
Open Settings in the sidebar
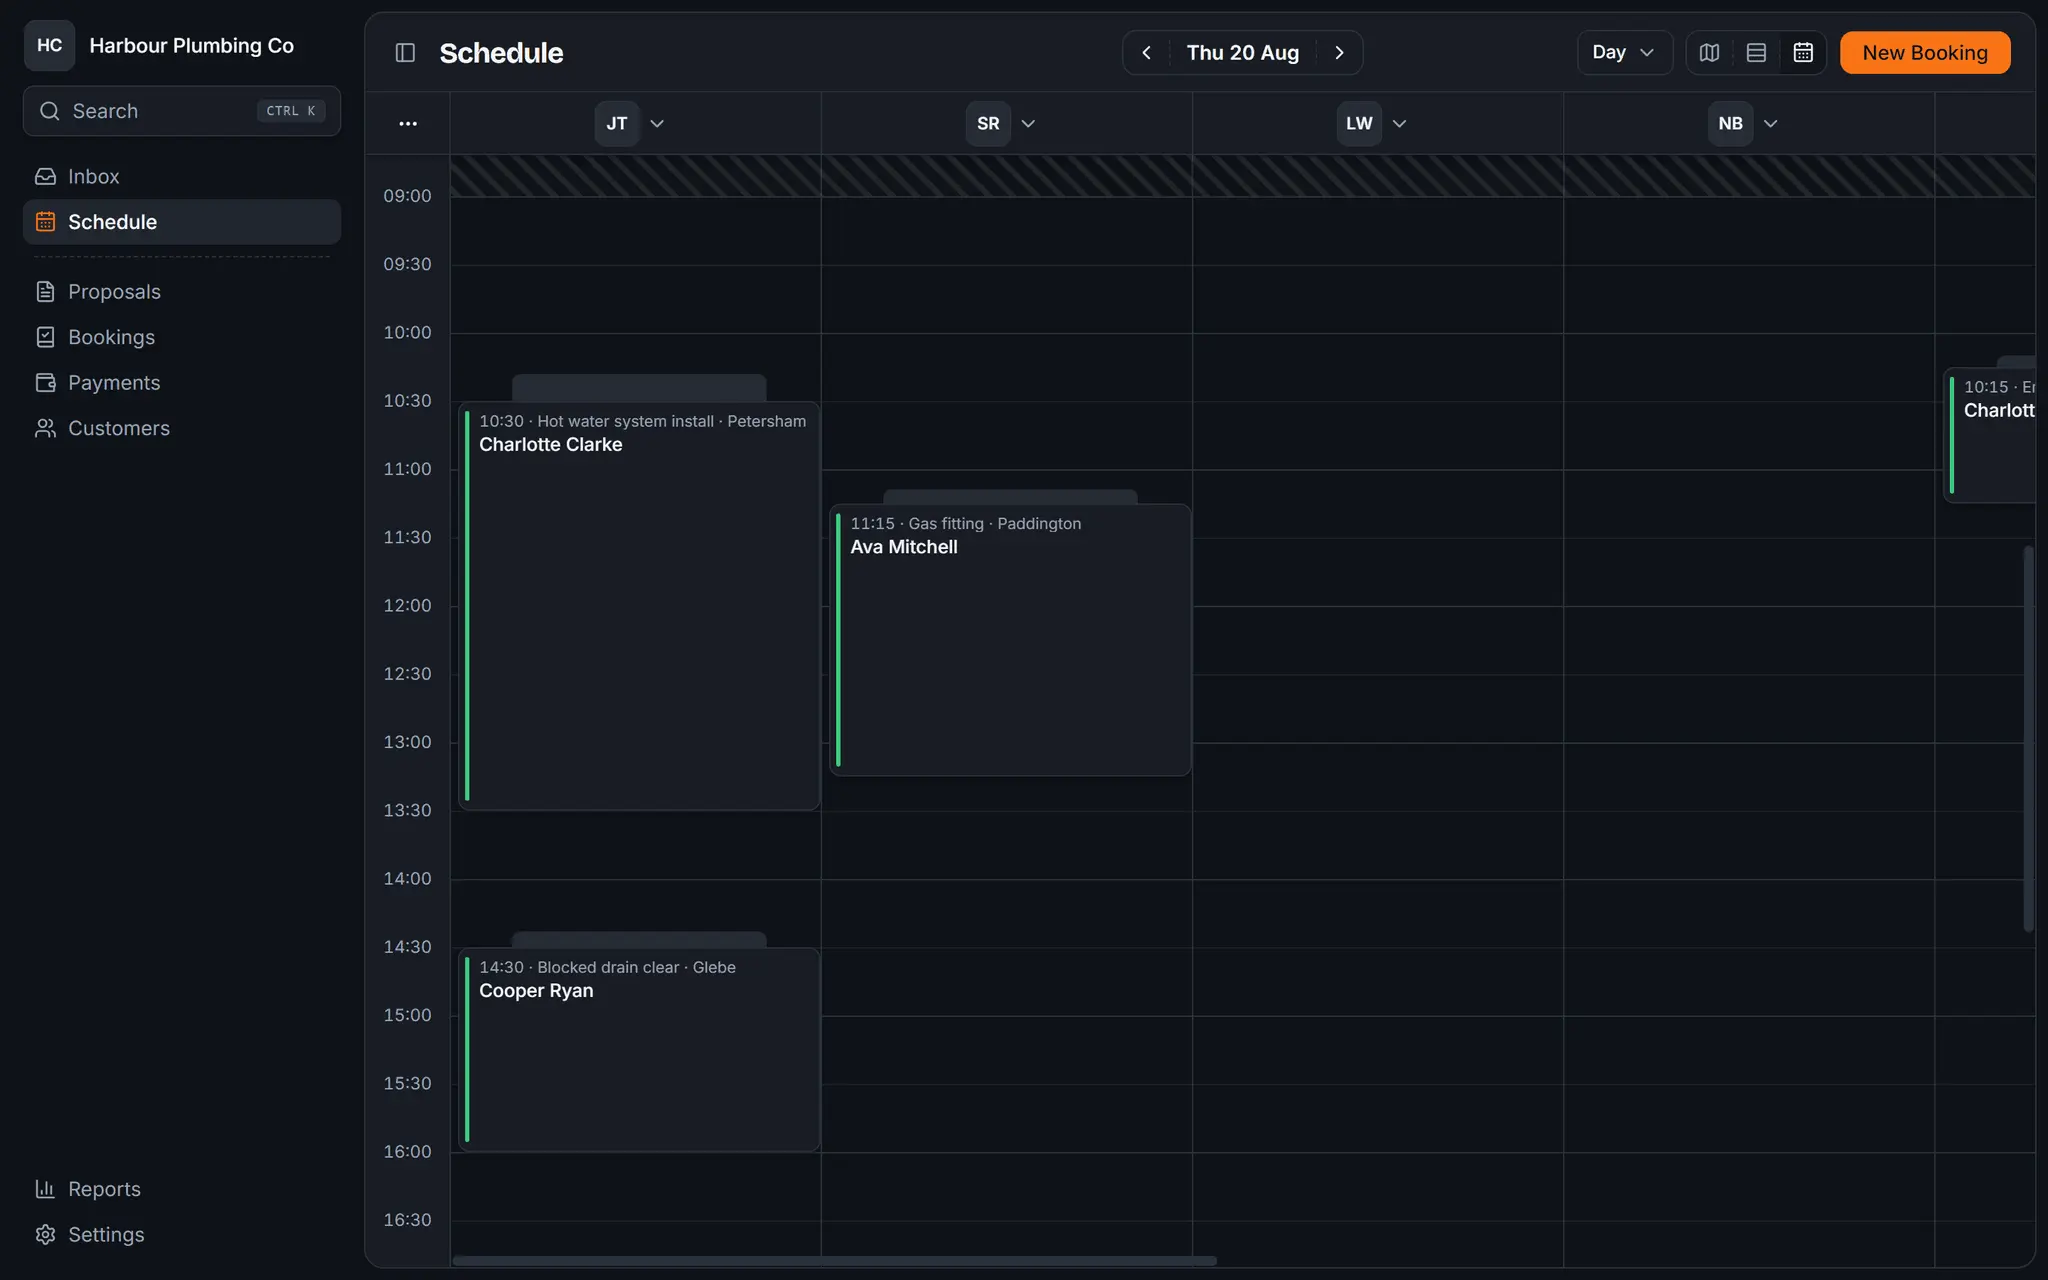tap(182, 1235)
